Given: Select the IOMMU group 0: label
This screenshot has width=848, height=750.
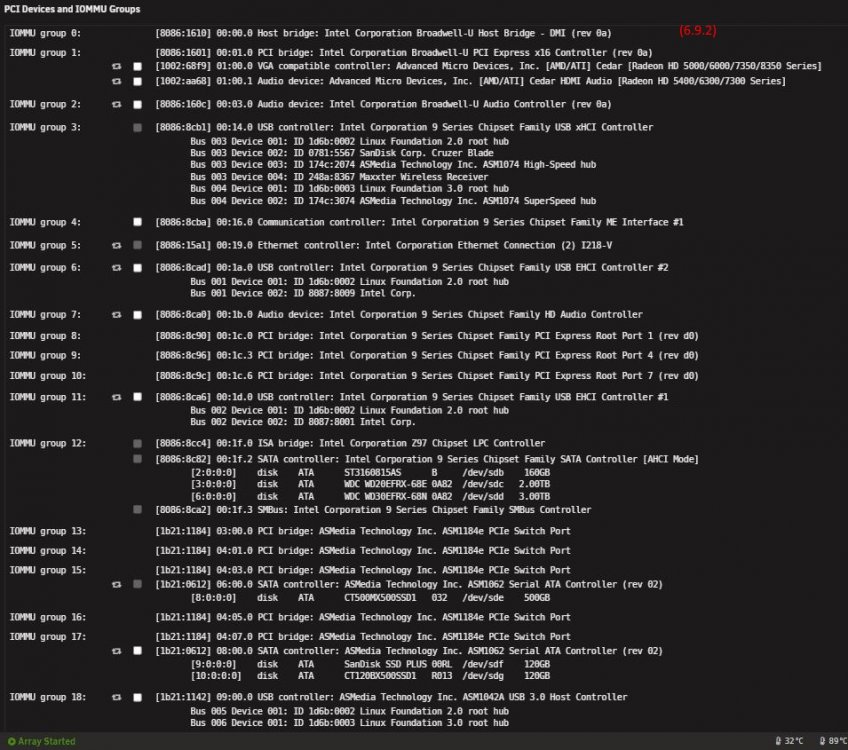Looking at the screenshot, I should coord(45,34).
